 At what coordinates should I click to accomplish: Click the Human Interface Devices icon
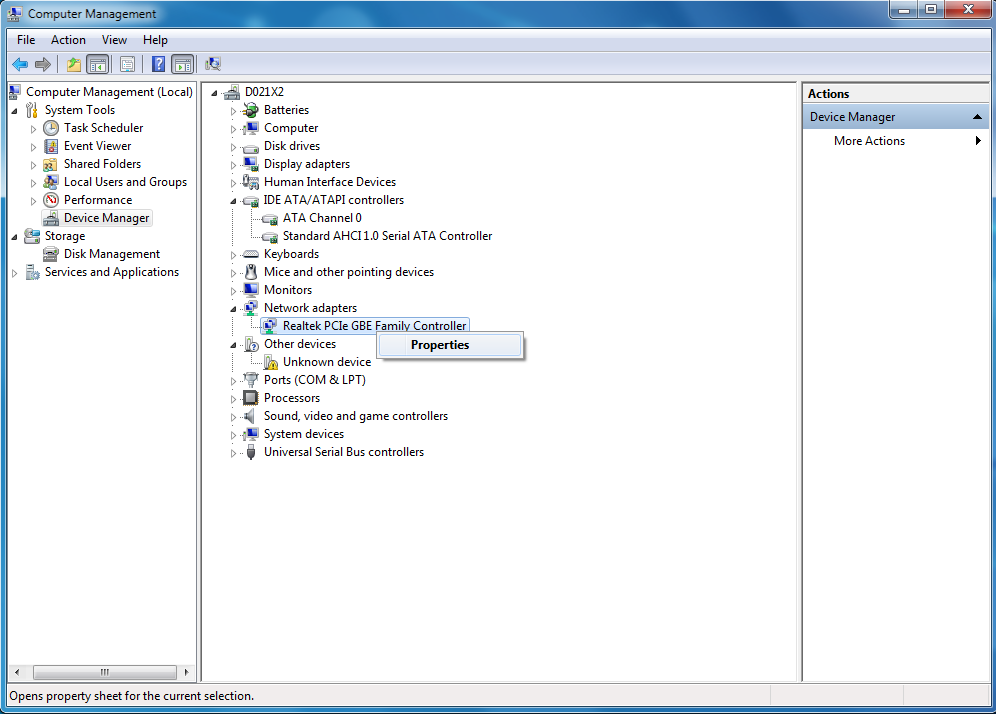251,182
